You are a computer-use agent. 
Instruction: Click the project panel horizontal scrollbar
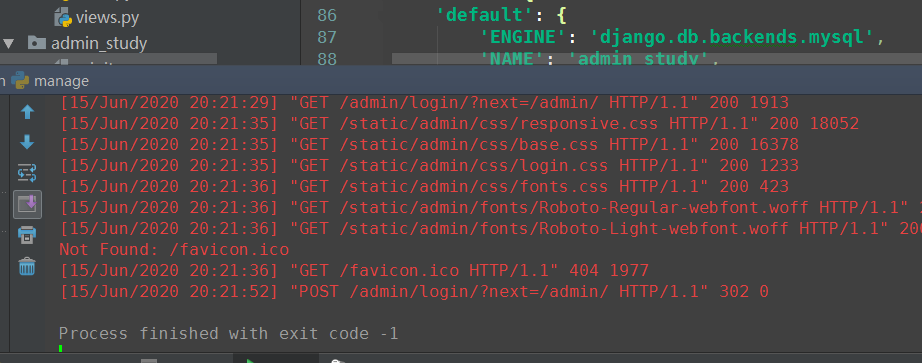pyautogui.click(x=108, y=59)
